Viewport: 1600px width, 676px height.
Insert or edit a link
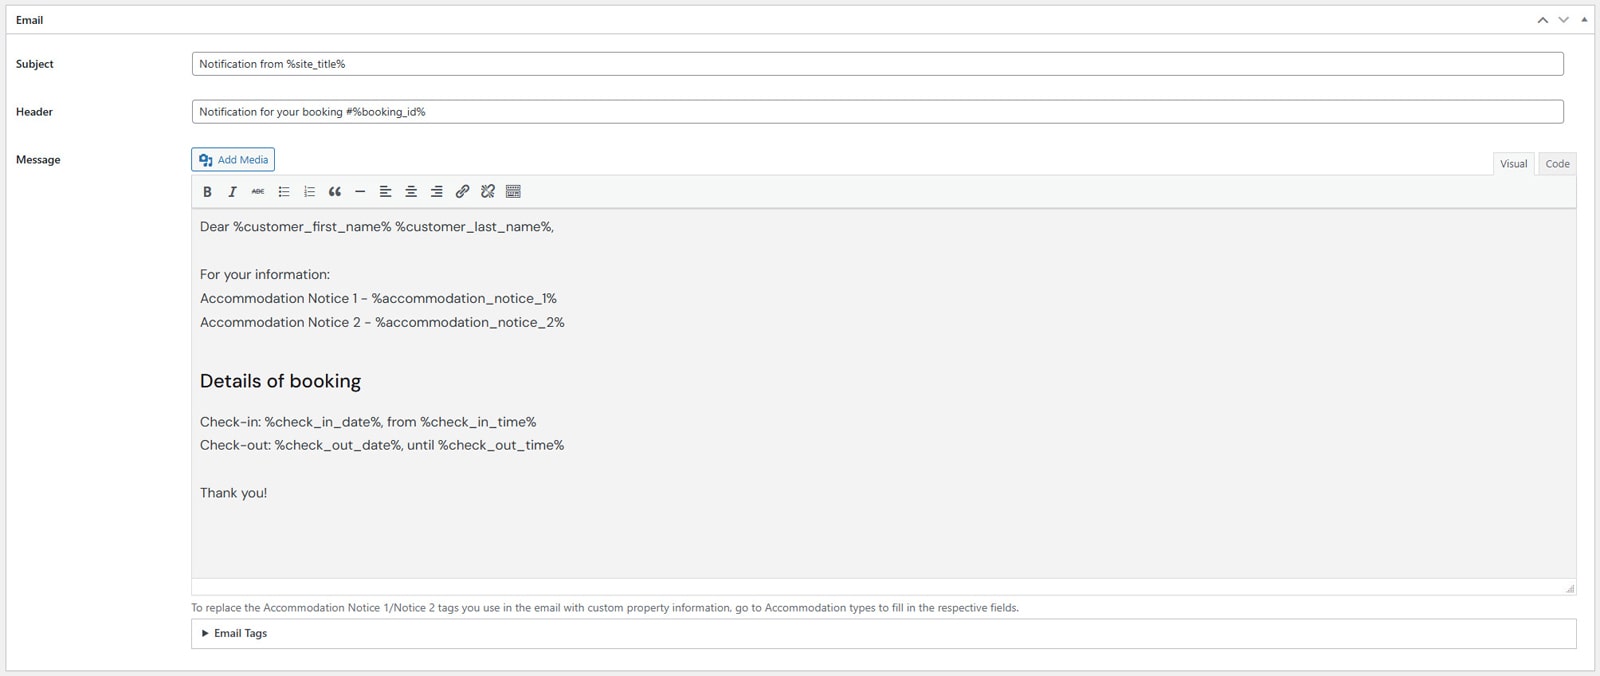point(462,192)
